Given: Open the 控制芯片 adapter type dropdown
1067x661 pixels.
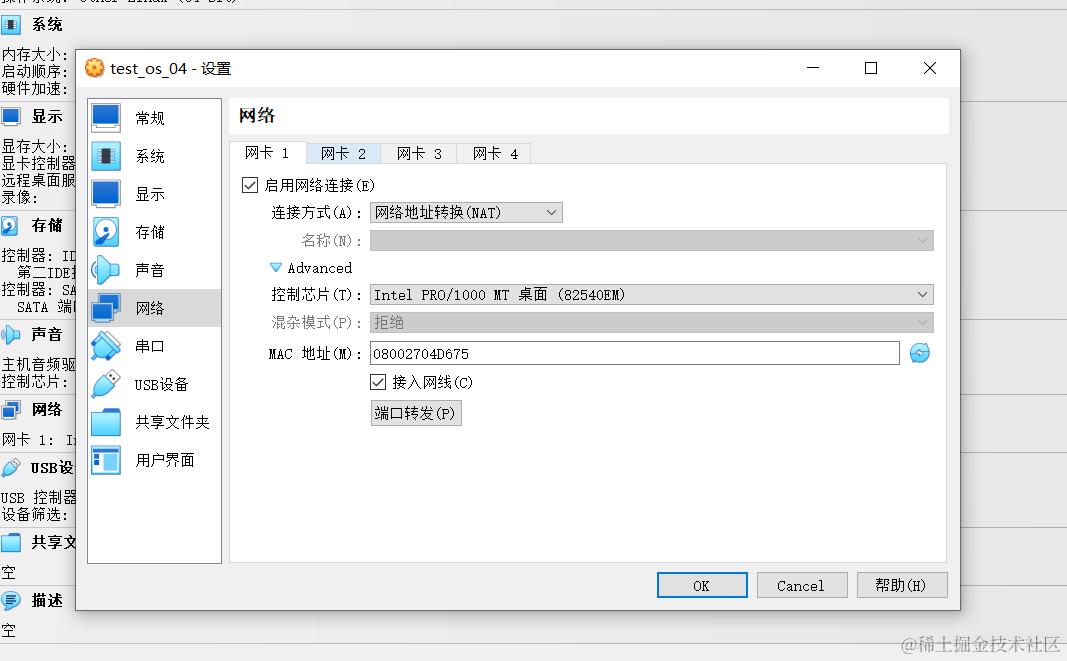Looking at the screenshot, I should pyautogui.click(x=651, y=295).
